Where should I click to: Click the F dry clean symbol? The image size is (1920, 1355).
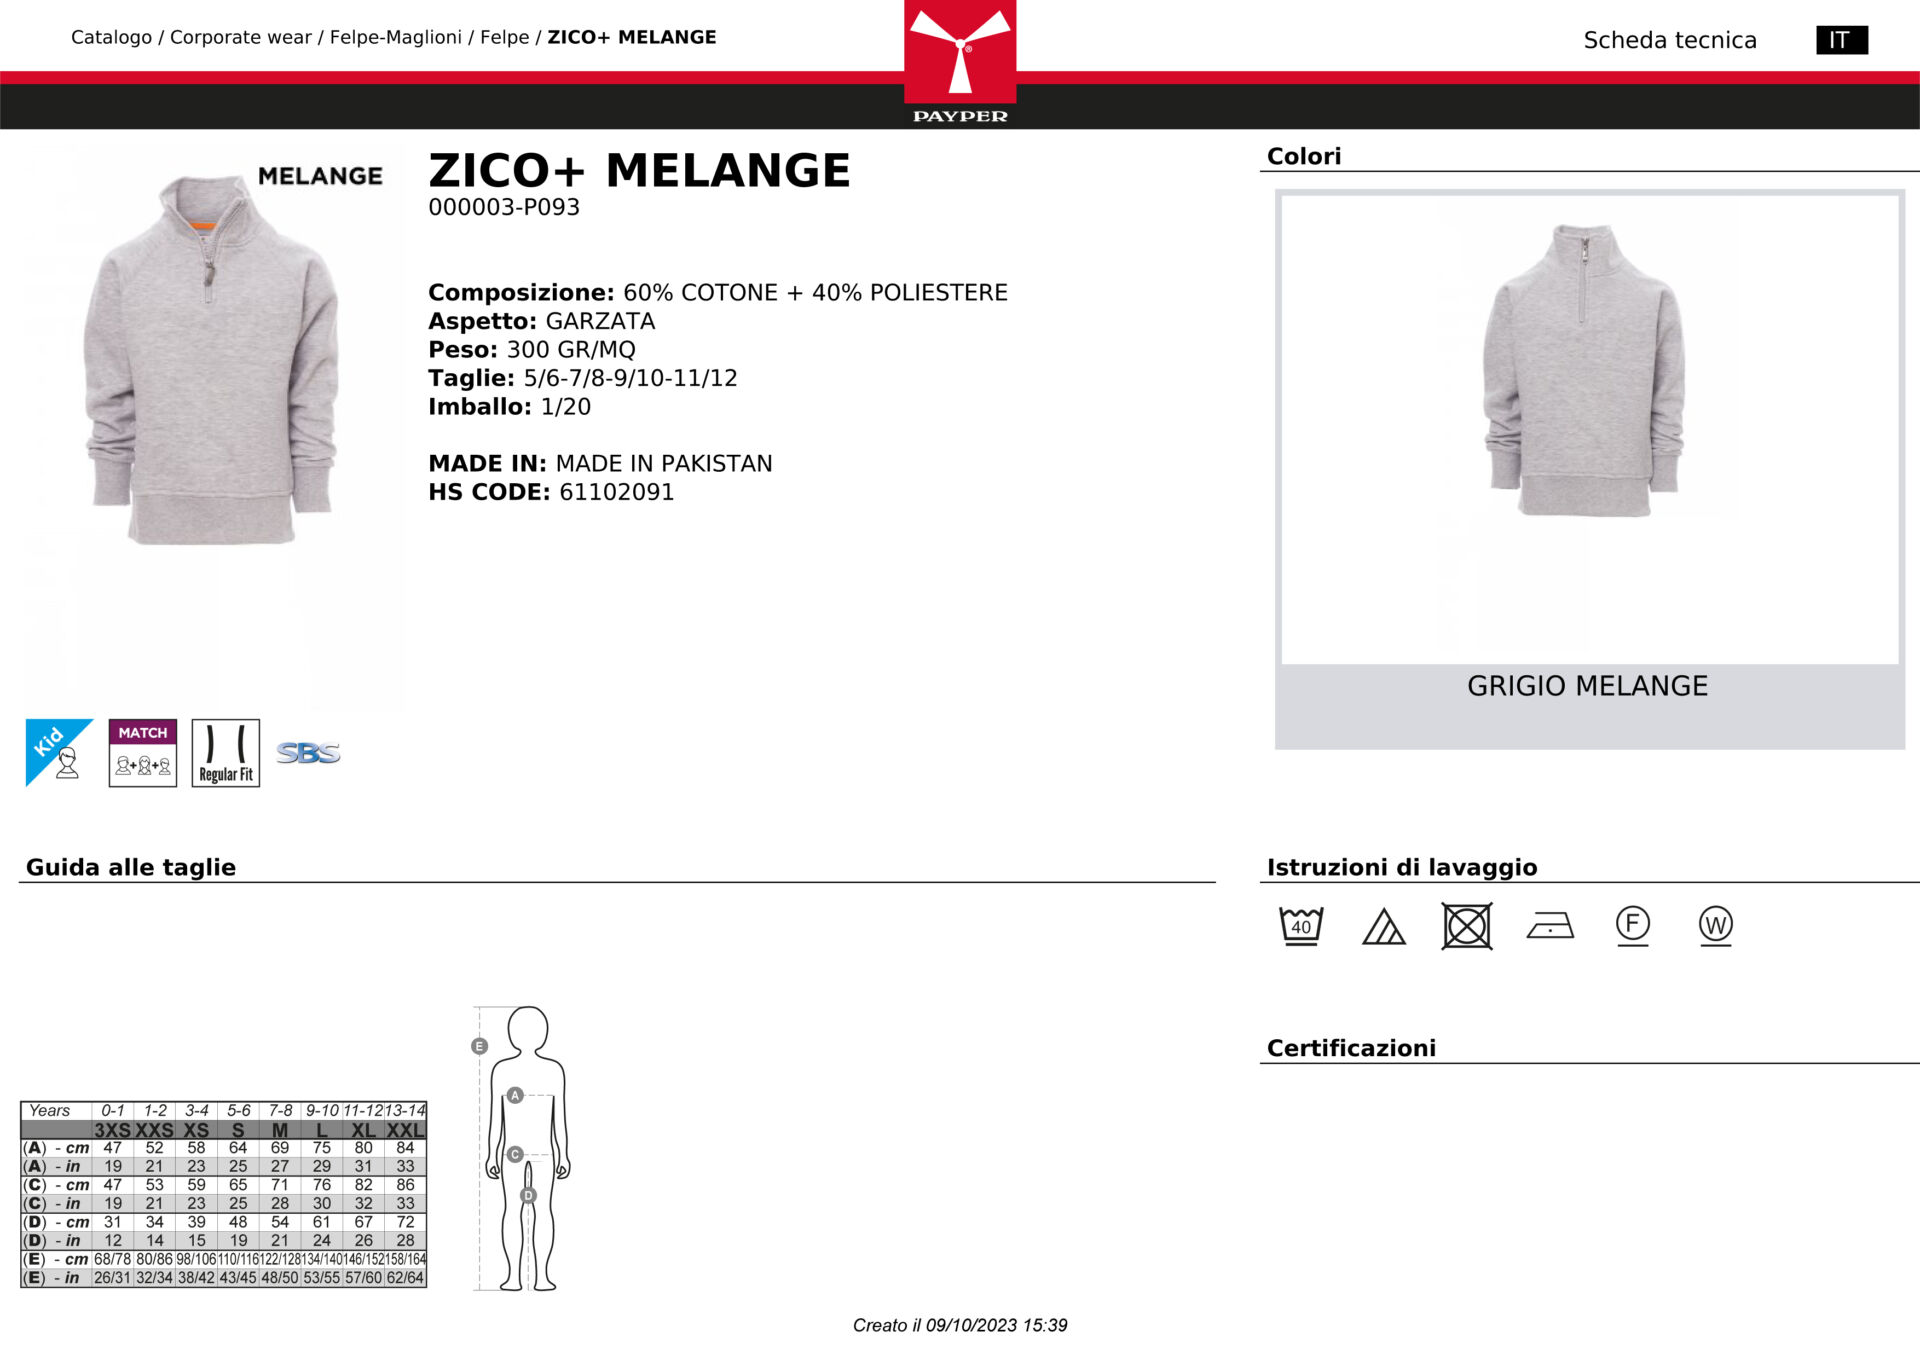(1633, 925)
